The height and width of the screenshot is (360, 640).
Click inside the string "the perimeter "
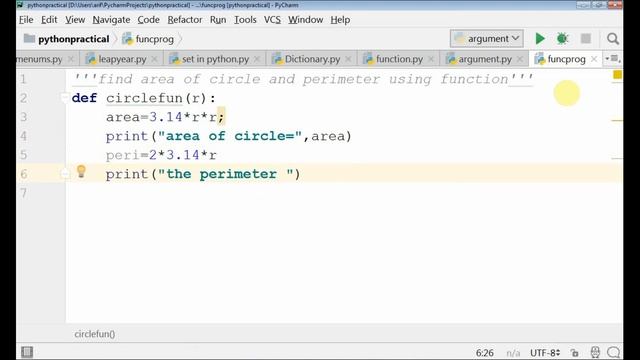[226, 174]
